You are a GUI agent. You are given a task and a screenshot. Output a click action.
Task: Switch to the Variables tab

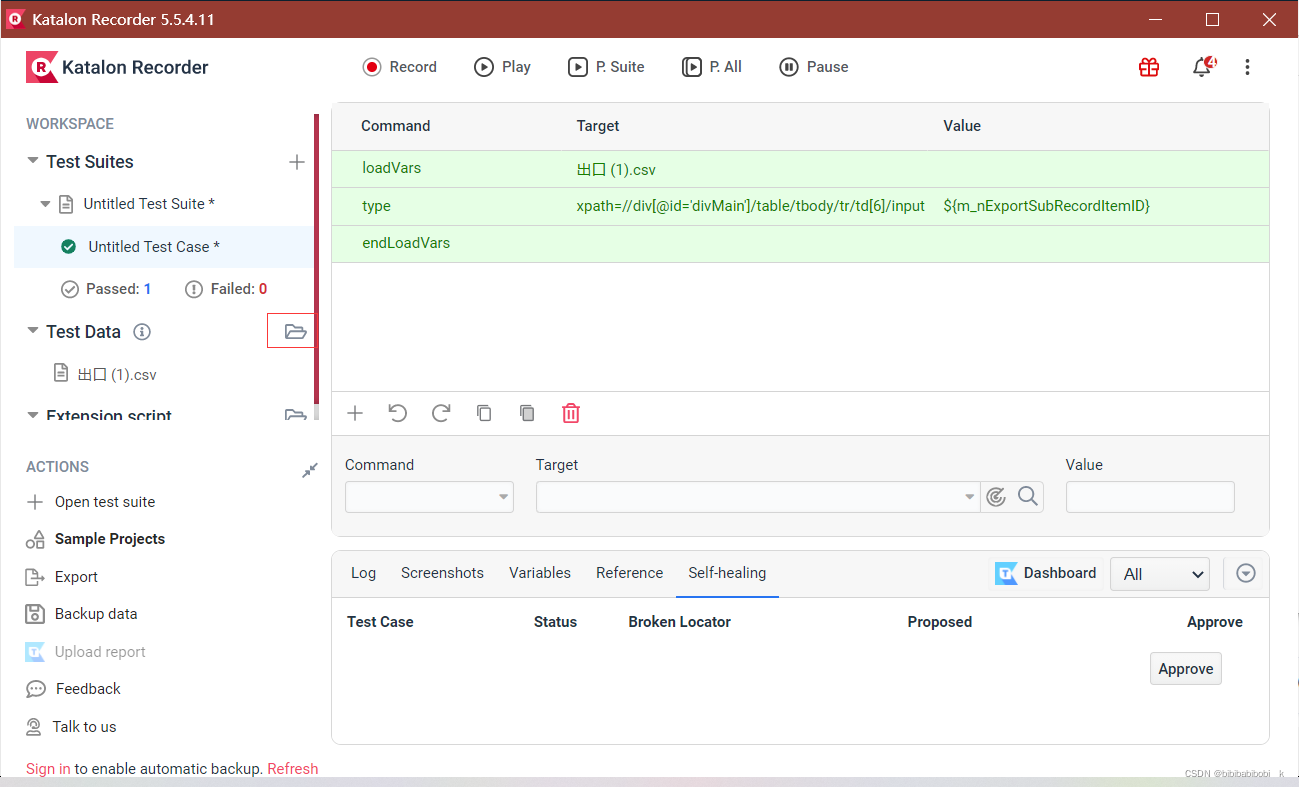click(540, 573)
